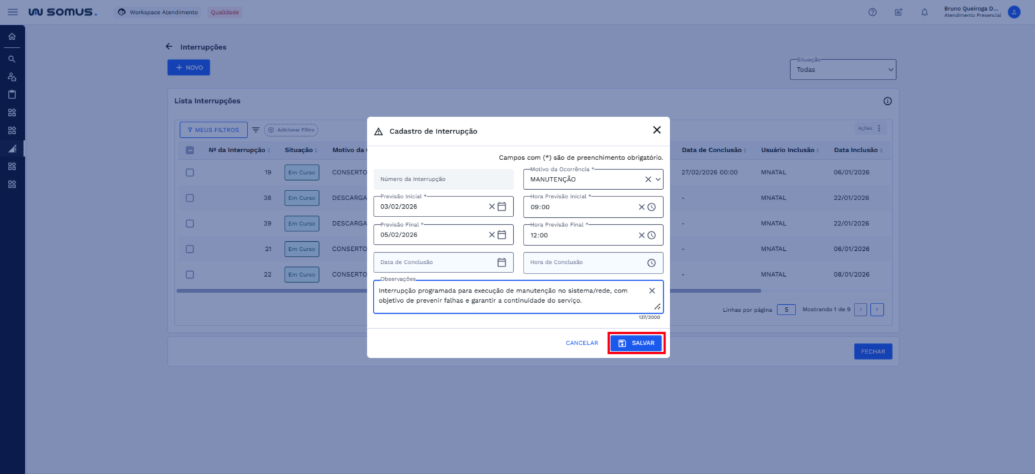
Task: Click the notifications bell icon
Action: pos(924,12)
